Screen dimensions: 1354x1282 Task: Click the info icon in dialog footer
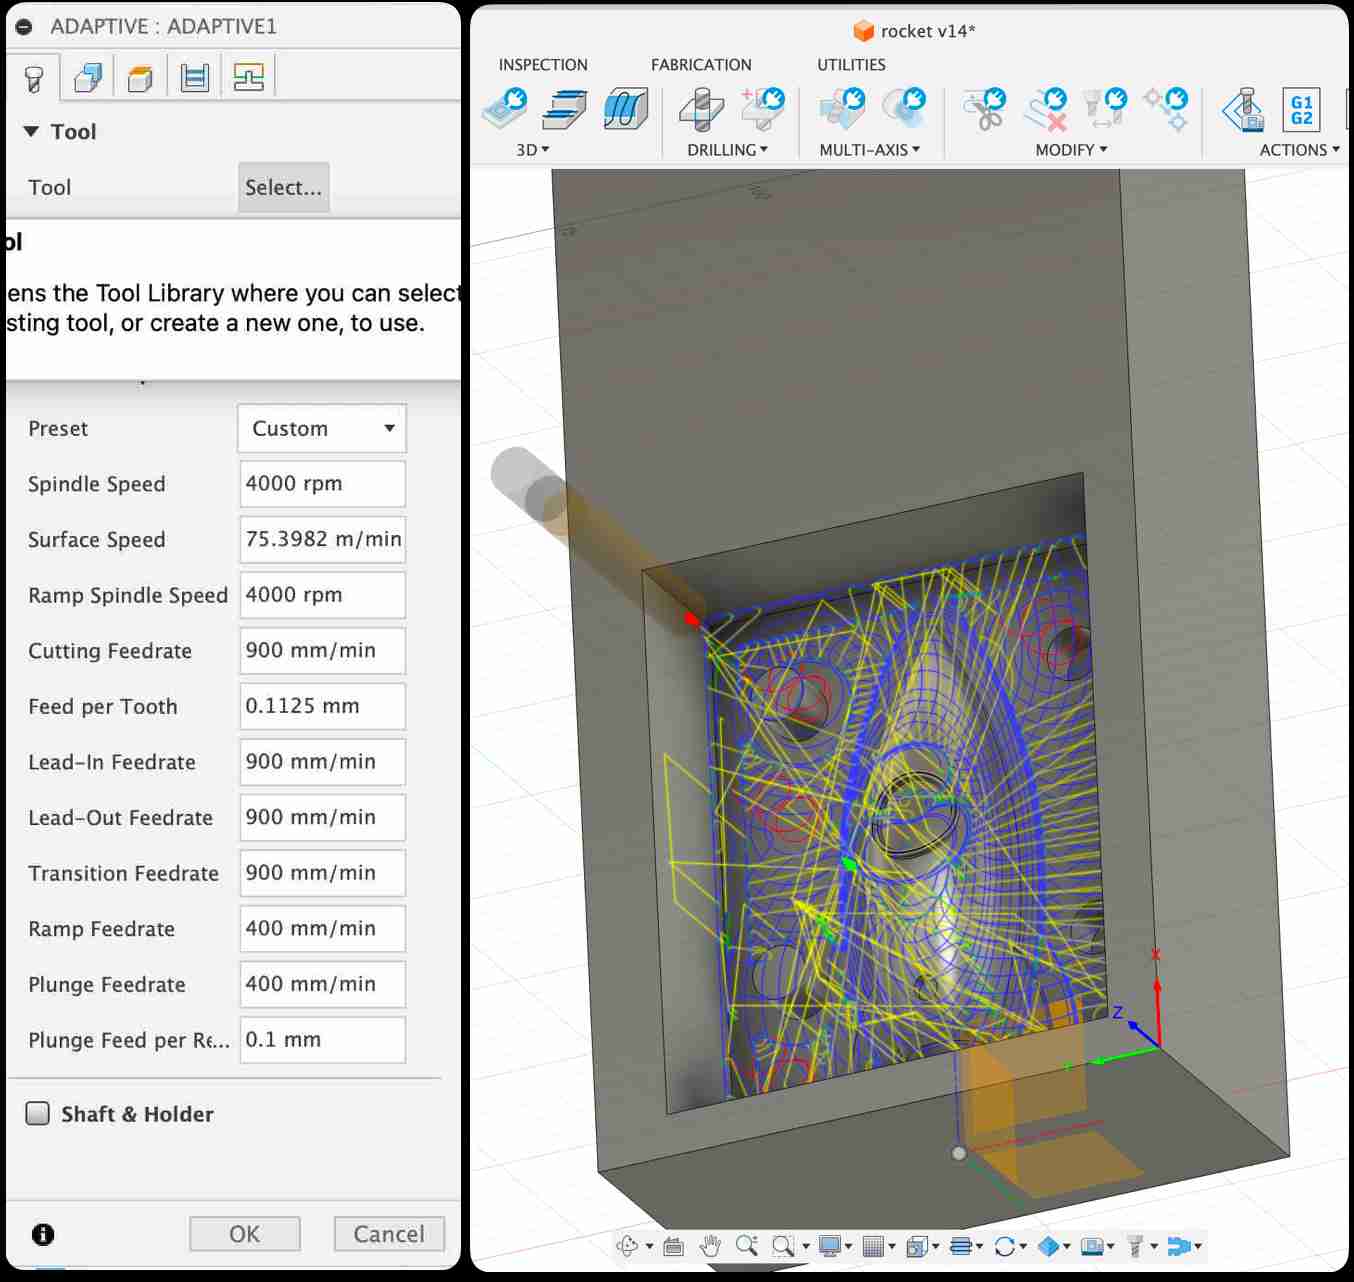pyautogui.click(x=43, y=1234)
